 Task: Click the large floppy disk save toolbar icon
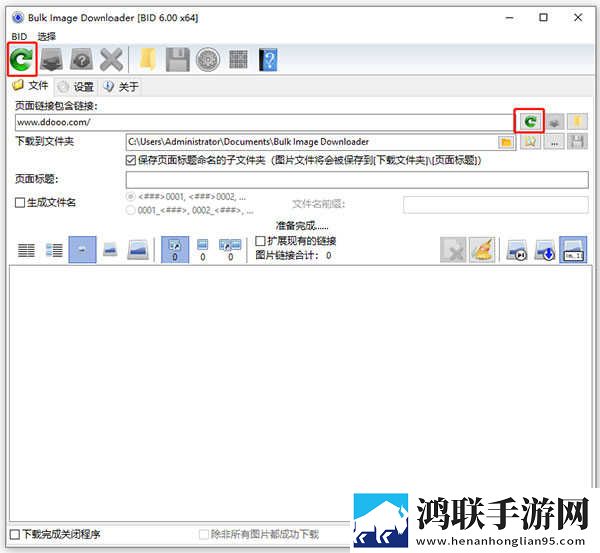[x=178, y=59]
